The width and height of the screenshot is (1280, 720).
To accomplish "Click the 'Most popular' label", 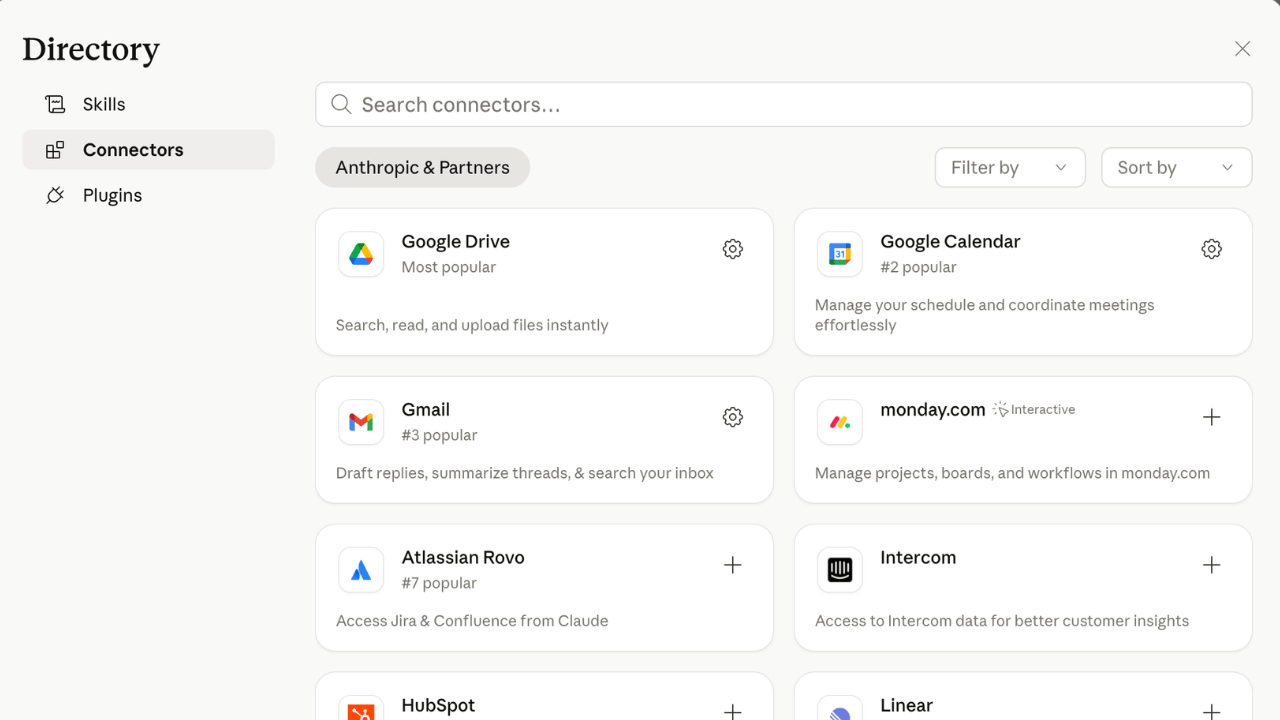I will coord(449,267).
